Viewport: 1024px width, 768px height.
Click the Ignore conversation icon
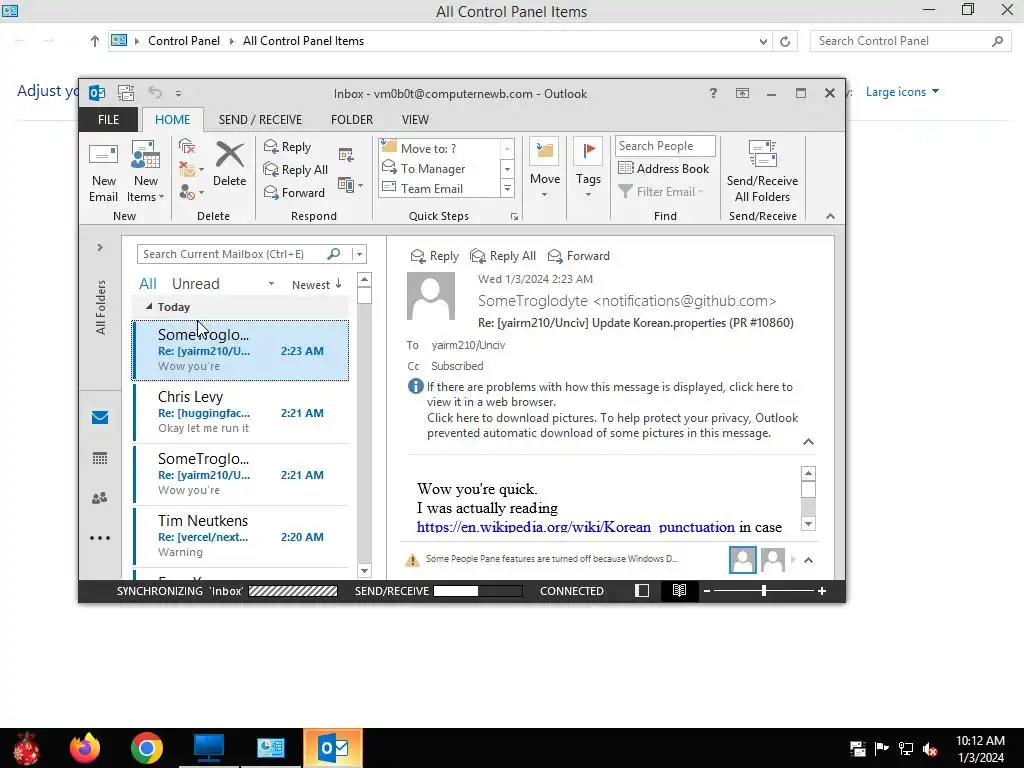(187, 147)
